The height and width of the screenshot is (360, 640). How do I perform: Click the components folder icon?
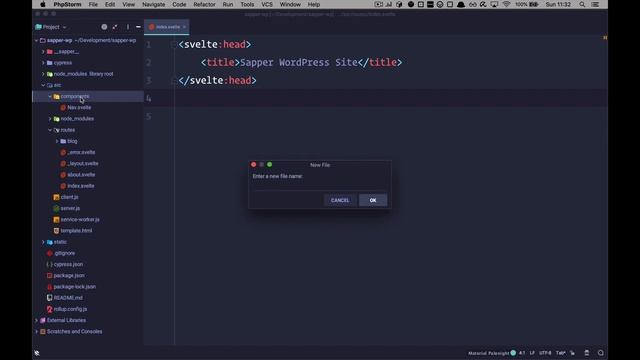(56, 96)
